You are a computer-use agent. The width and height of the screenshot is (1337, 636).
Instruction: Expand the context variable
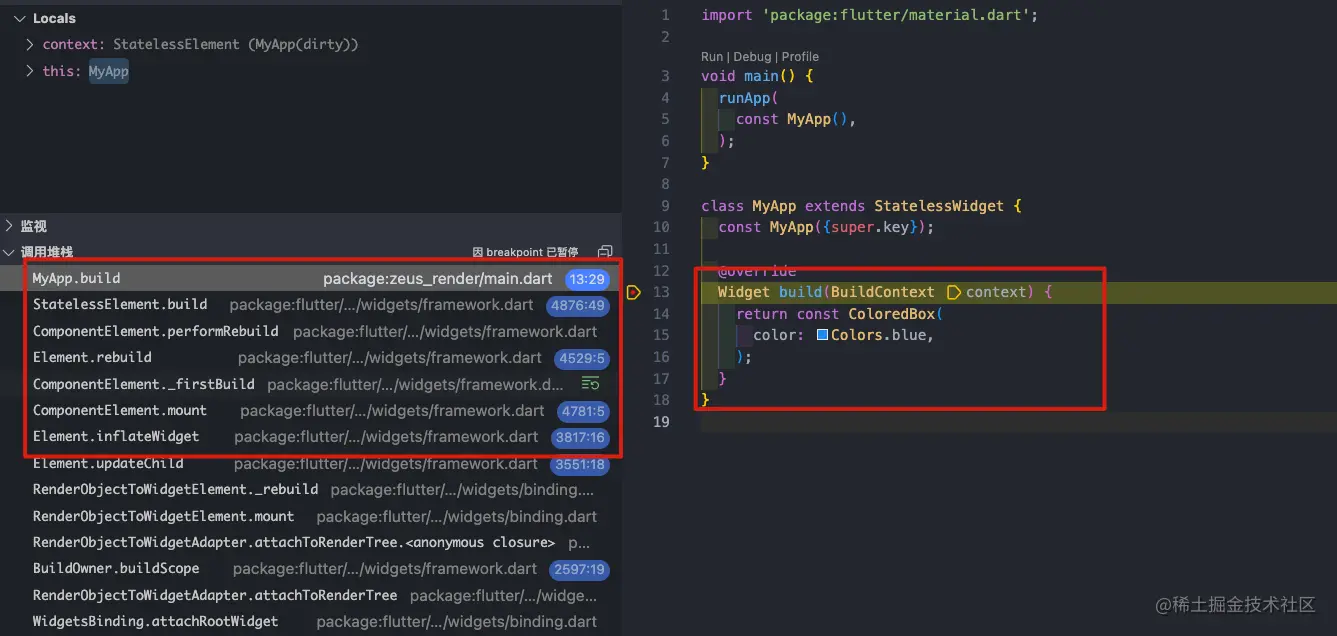point(30,45)
